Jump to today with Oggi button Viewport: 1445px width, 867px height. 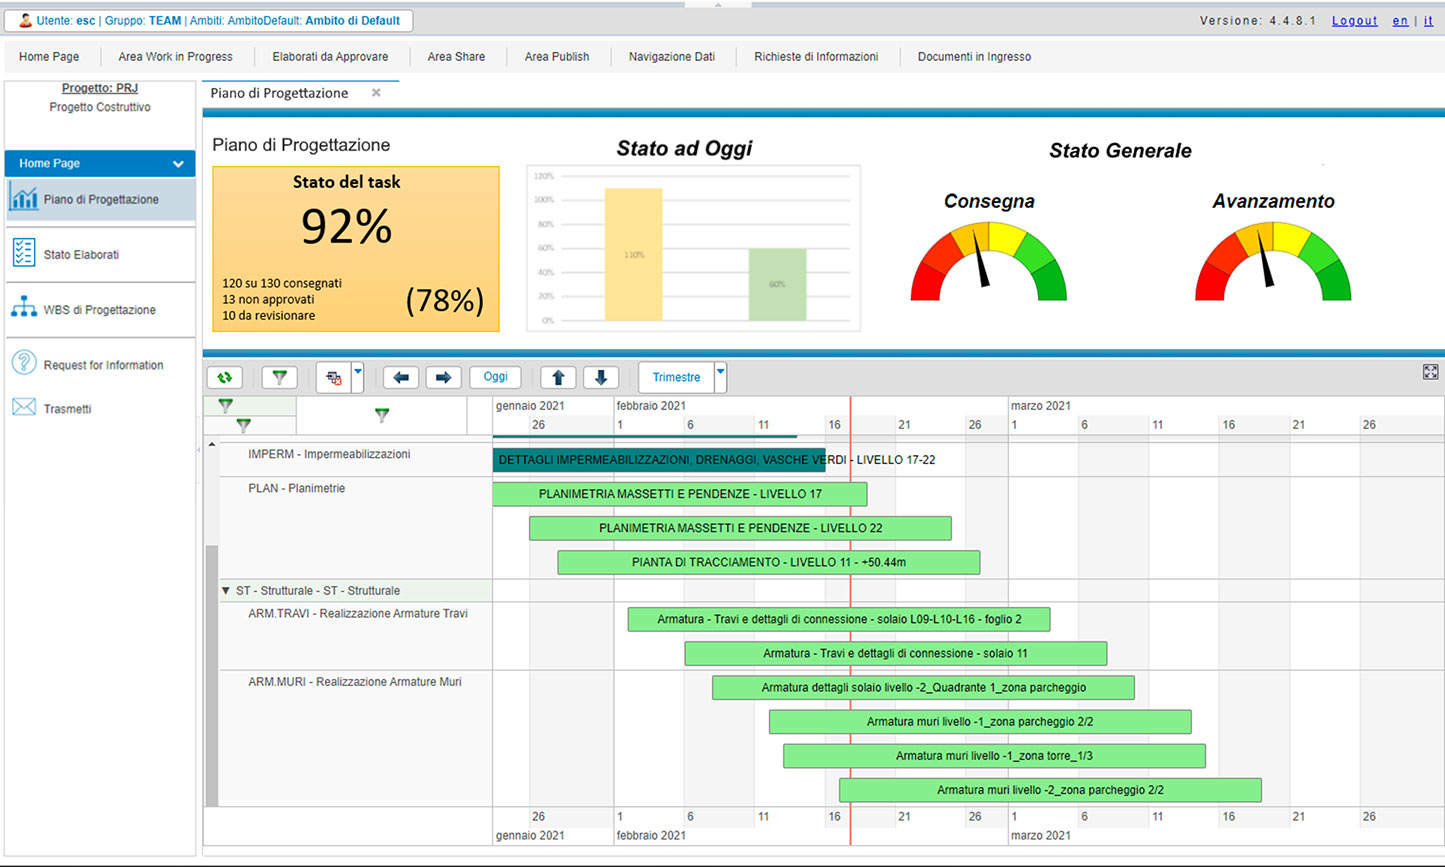pos(496,377)
